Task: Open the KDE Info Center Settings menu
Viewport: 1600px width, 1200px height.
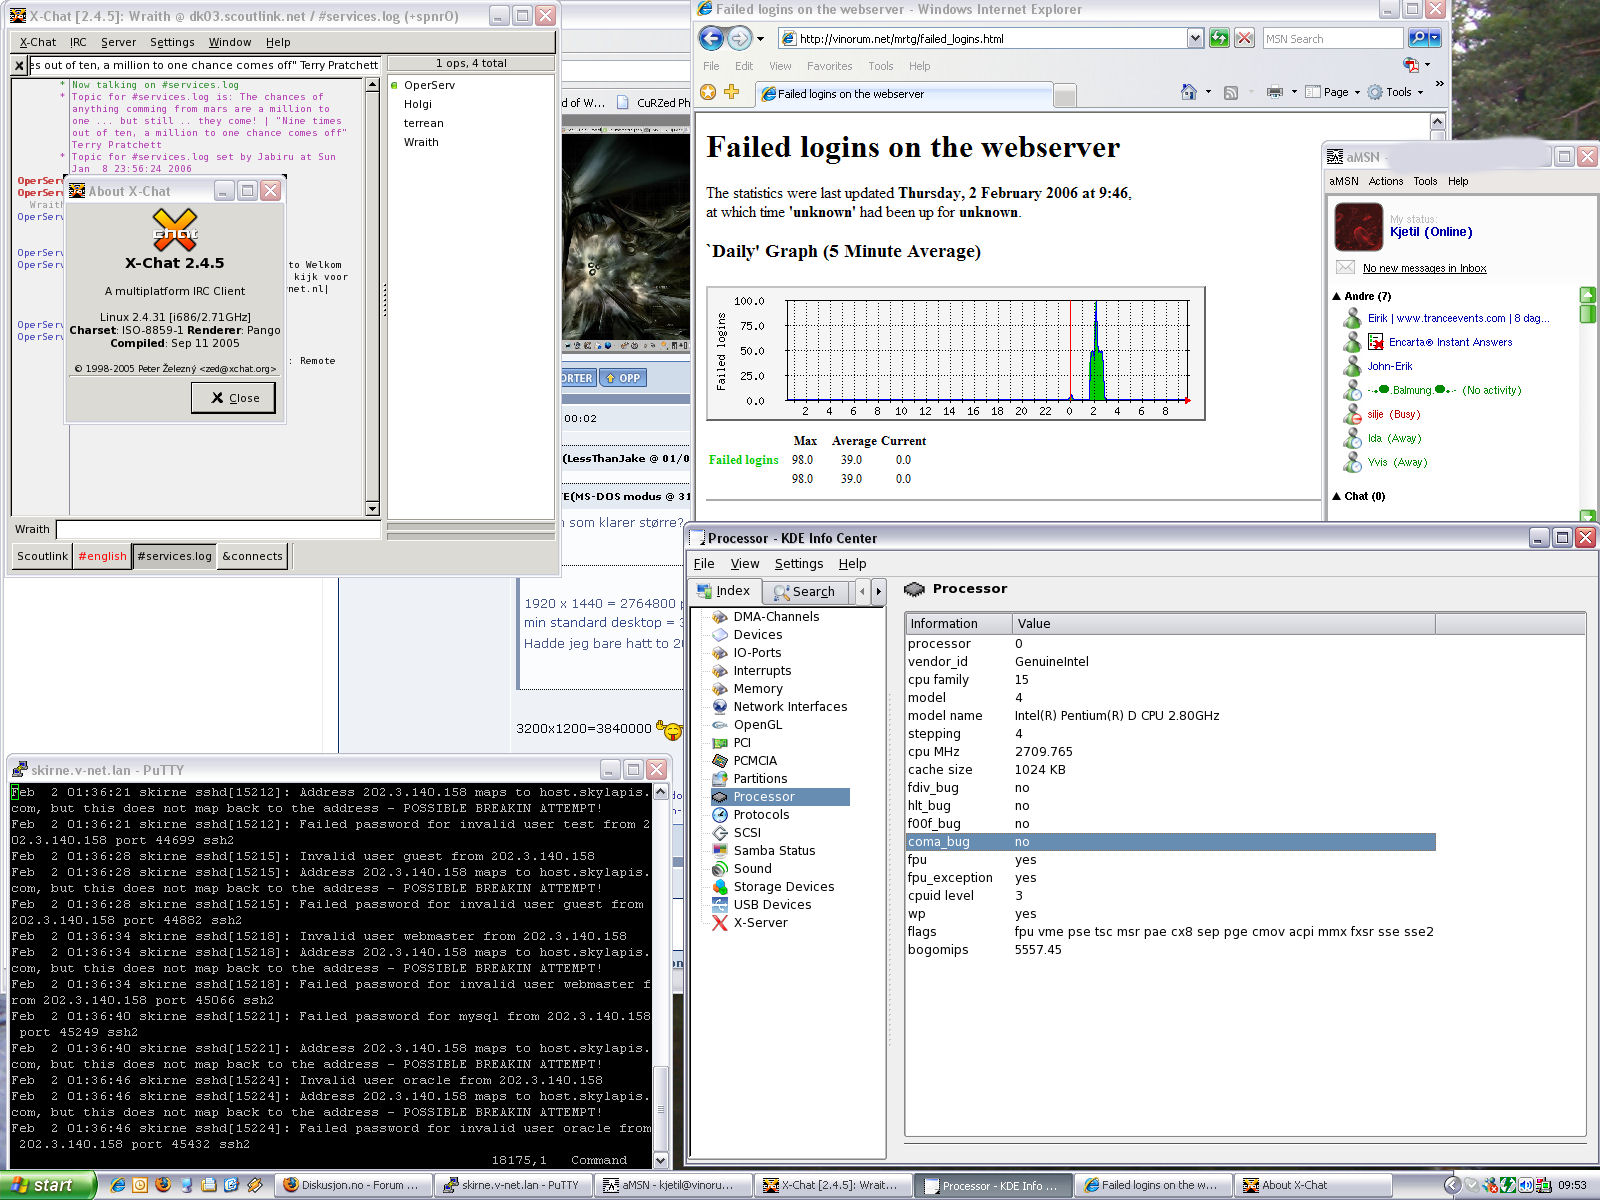Action: pyautogui.click(x=799, y=564)
